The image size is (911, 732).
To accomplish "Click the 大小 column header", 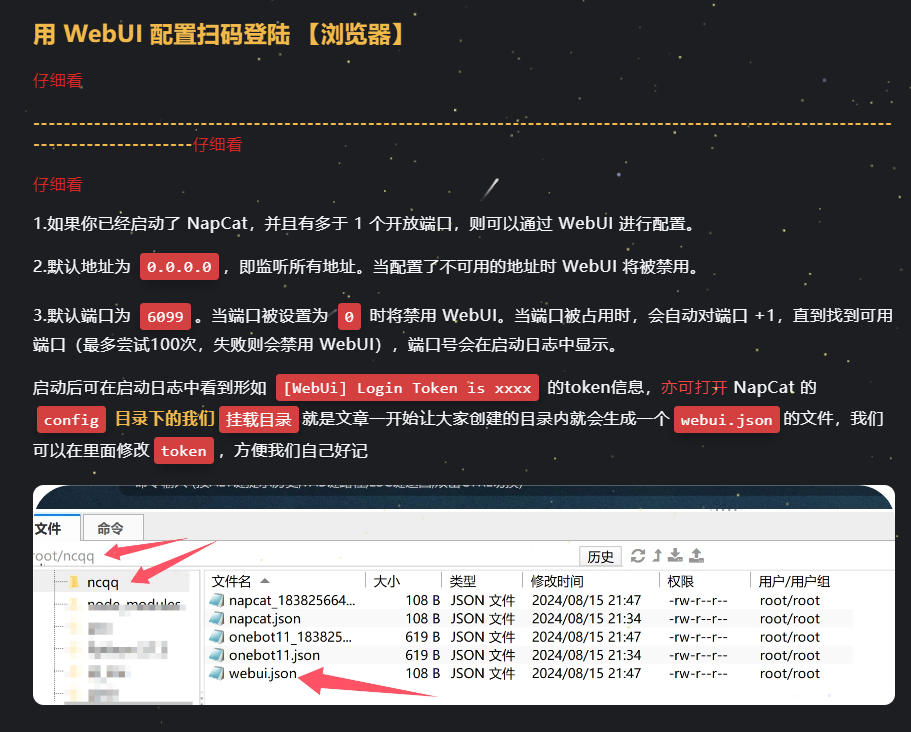I will point(386,581).
